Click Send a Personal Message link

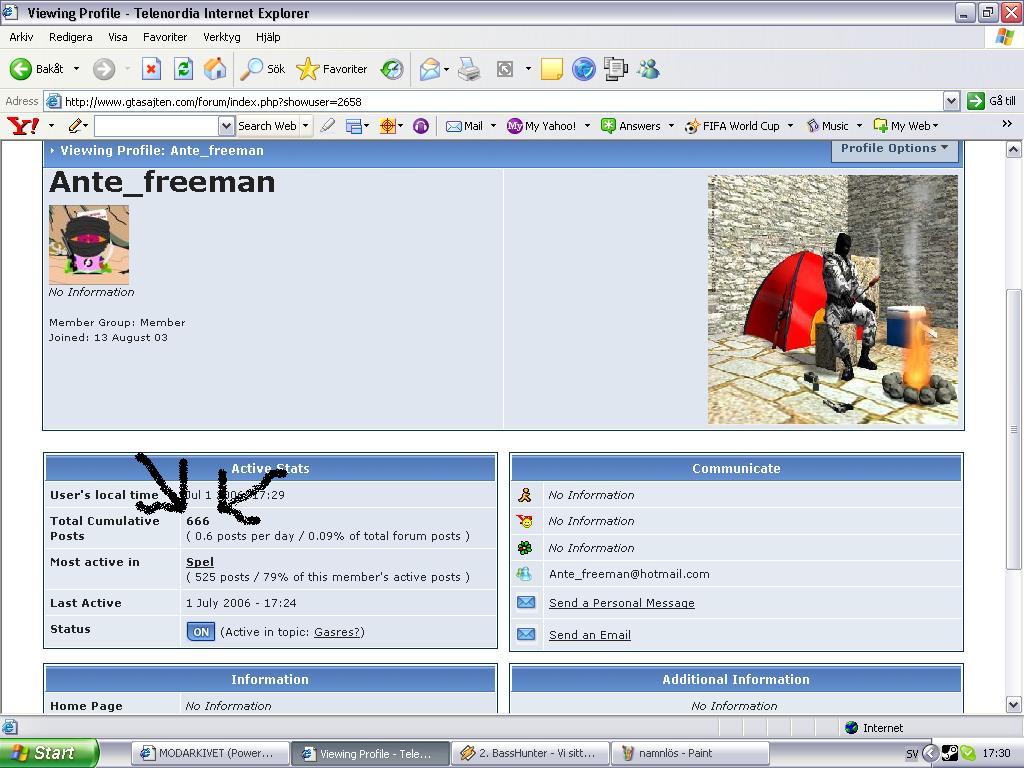622,603
